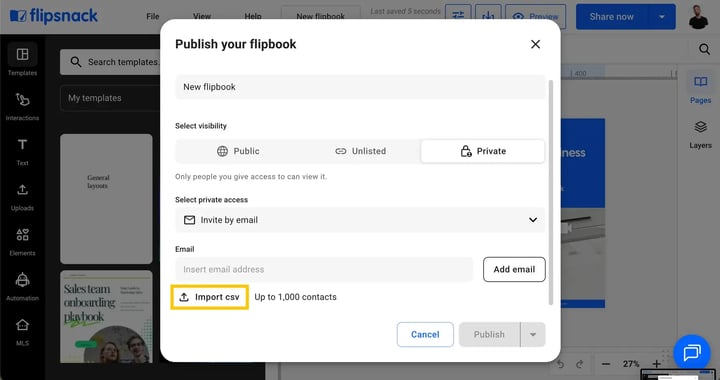The height and width of the screenshot is (380, 720).
Task: Click the redo arrow icon
Action: [579, 364]
